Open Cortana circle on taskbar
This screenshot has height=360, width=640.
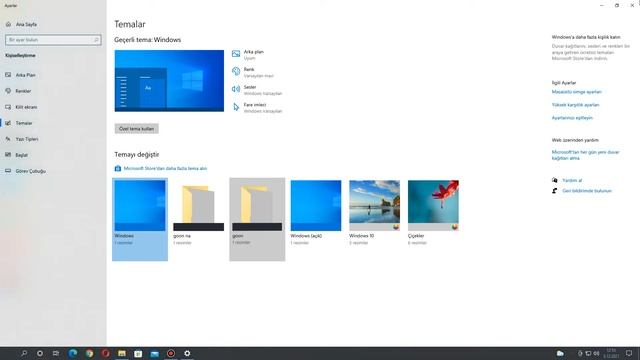[x=40, y=353]
